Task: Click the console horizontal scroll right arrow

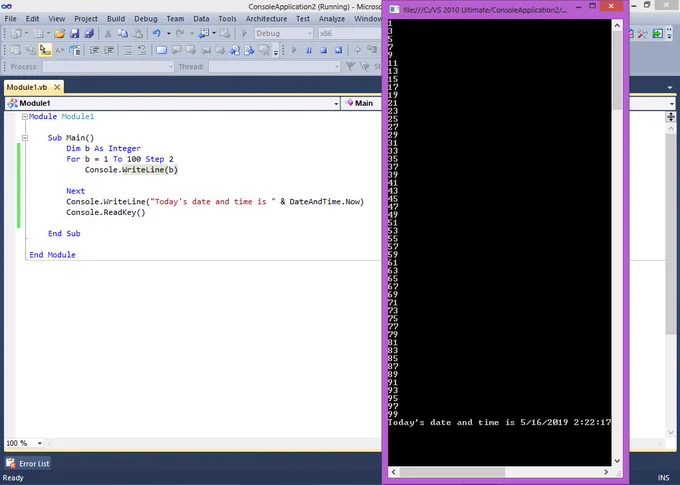Action: click(x=606, y=472)
